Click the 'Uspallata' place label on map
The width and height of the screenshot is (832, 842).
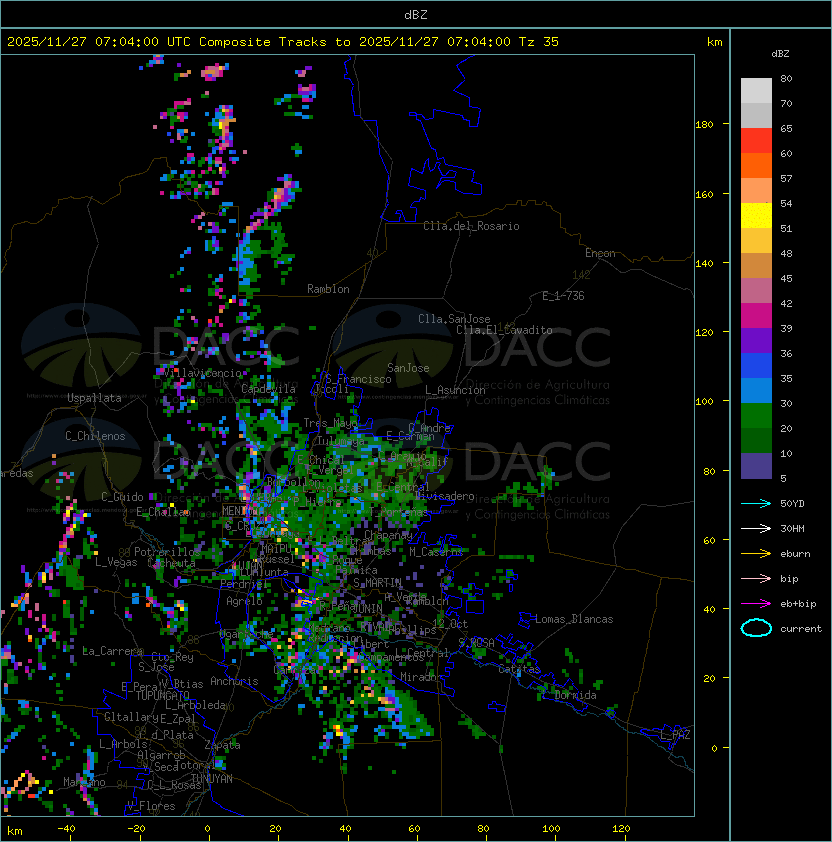click(x=94, y=398)
